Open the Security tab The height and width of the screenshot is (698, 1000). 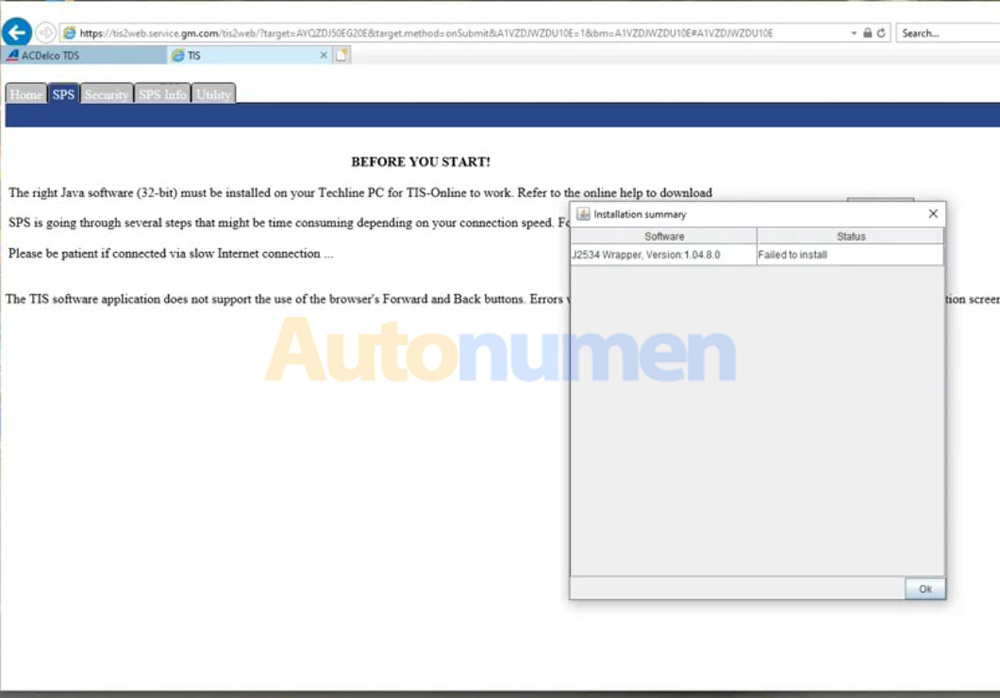[x=107, y=93]
